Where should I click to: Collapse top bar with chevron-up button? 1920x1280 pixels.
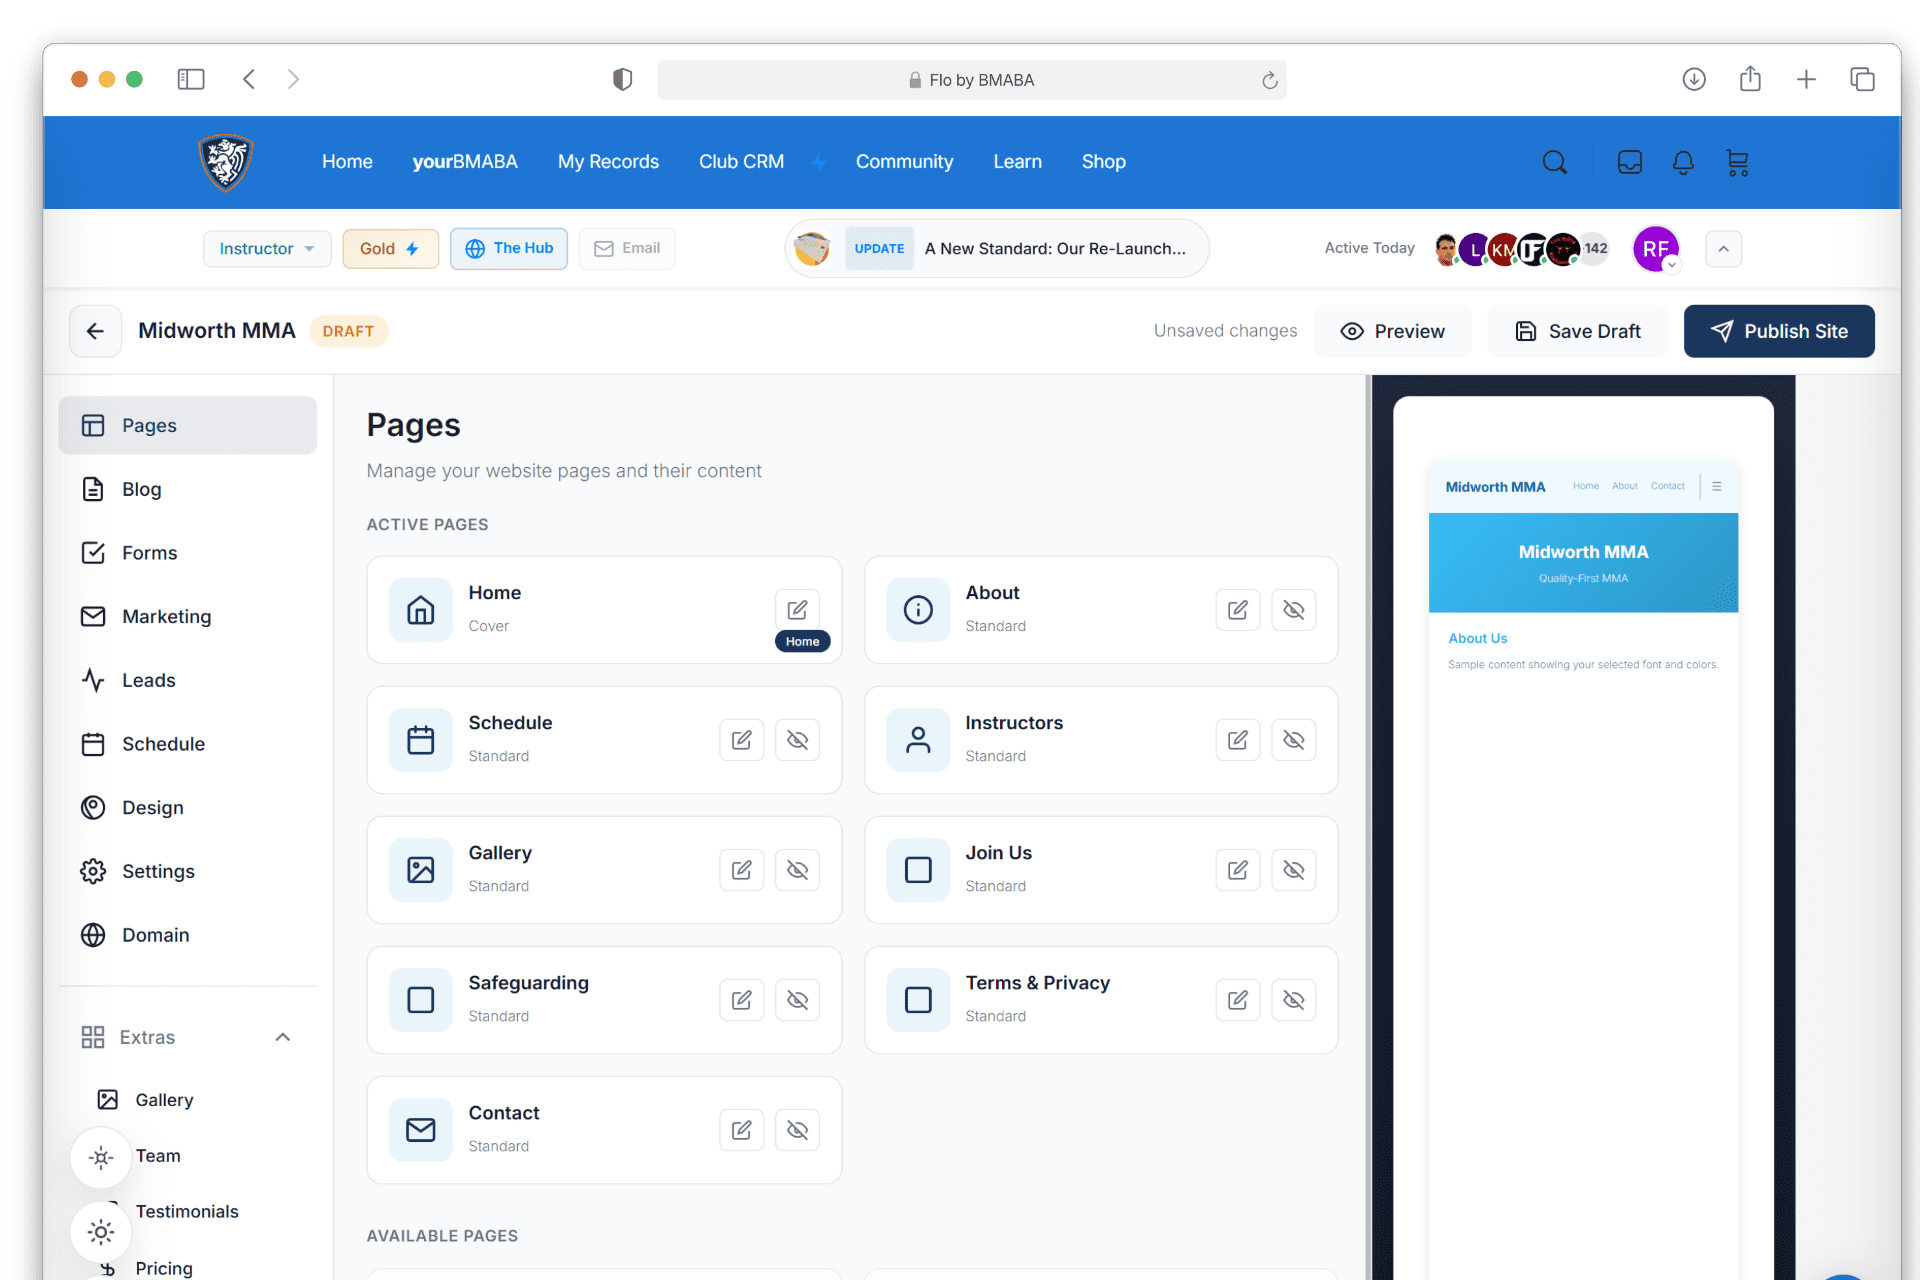click(1723, 249)
